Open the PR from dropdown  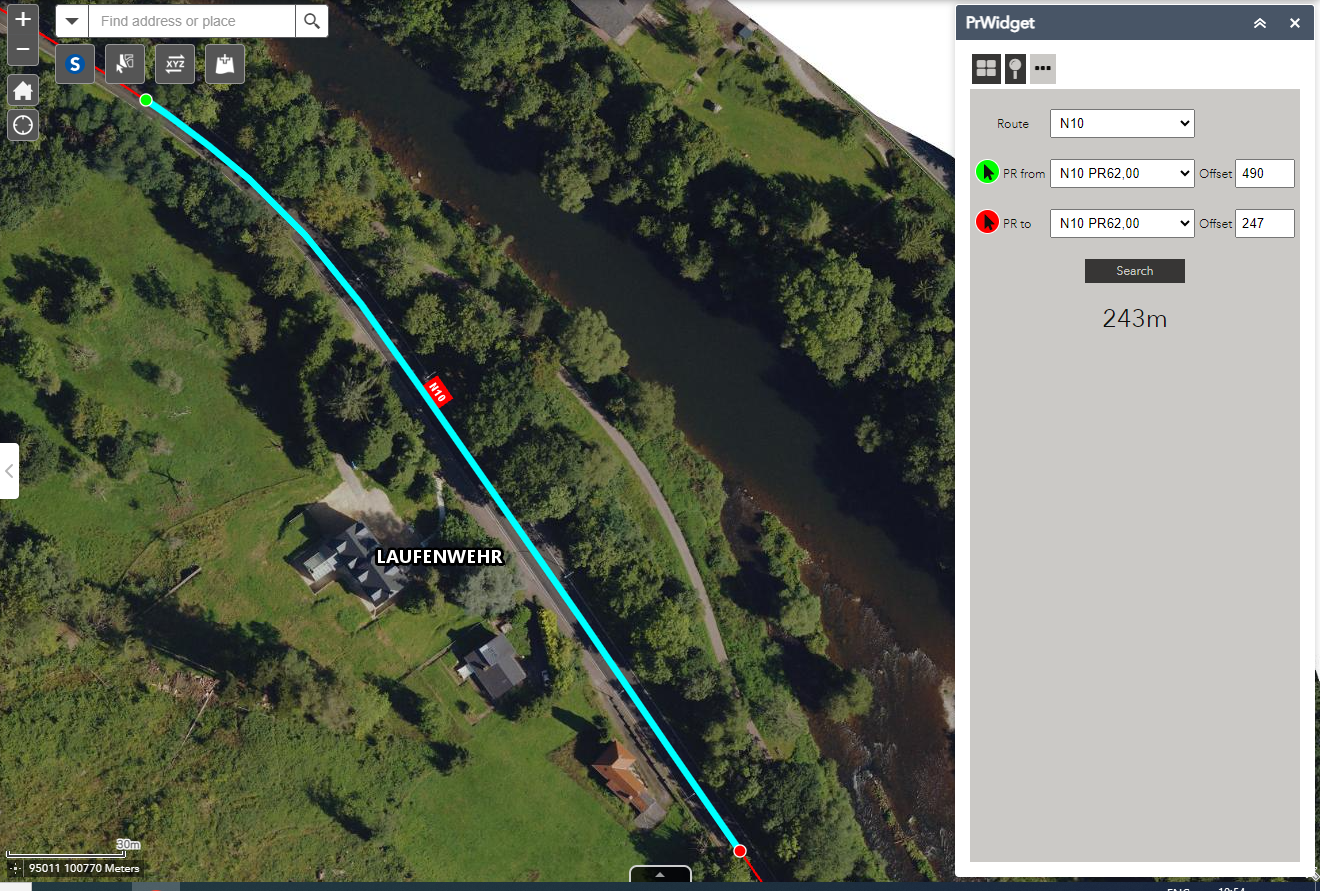pos(1122,173)
